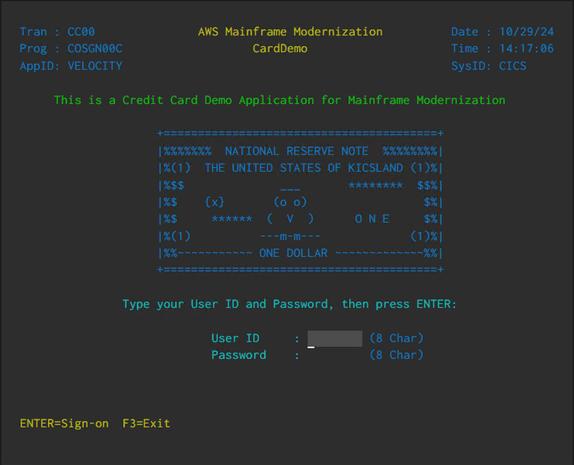Click the F3=Exit key hint
This screenshot has width=574, height=465.
point(146,423)
